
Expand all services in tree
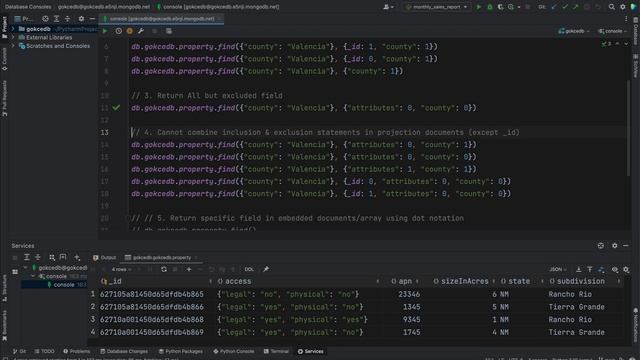[x=27, y=257]
